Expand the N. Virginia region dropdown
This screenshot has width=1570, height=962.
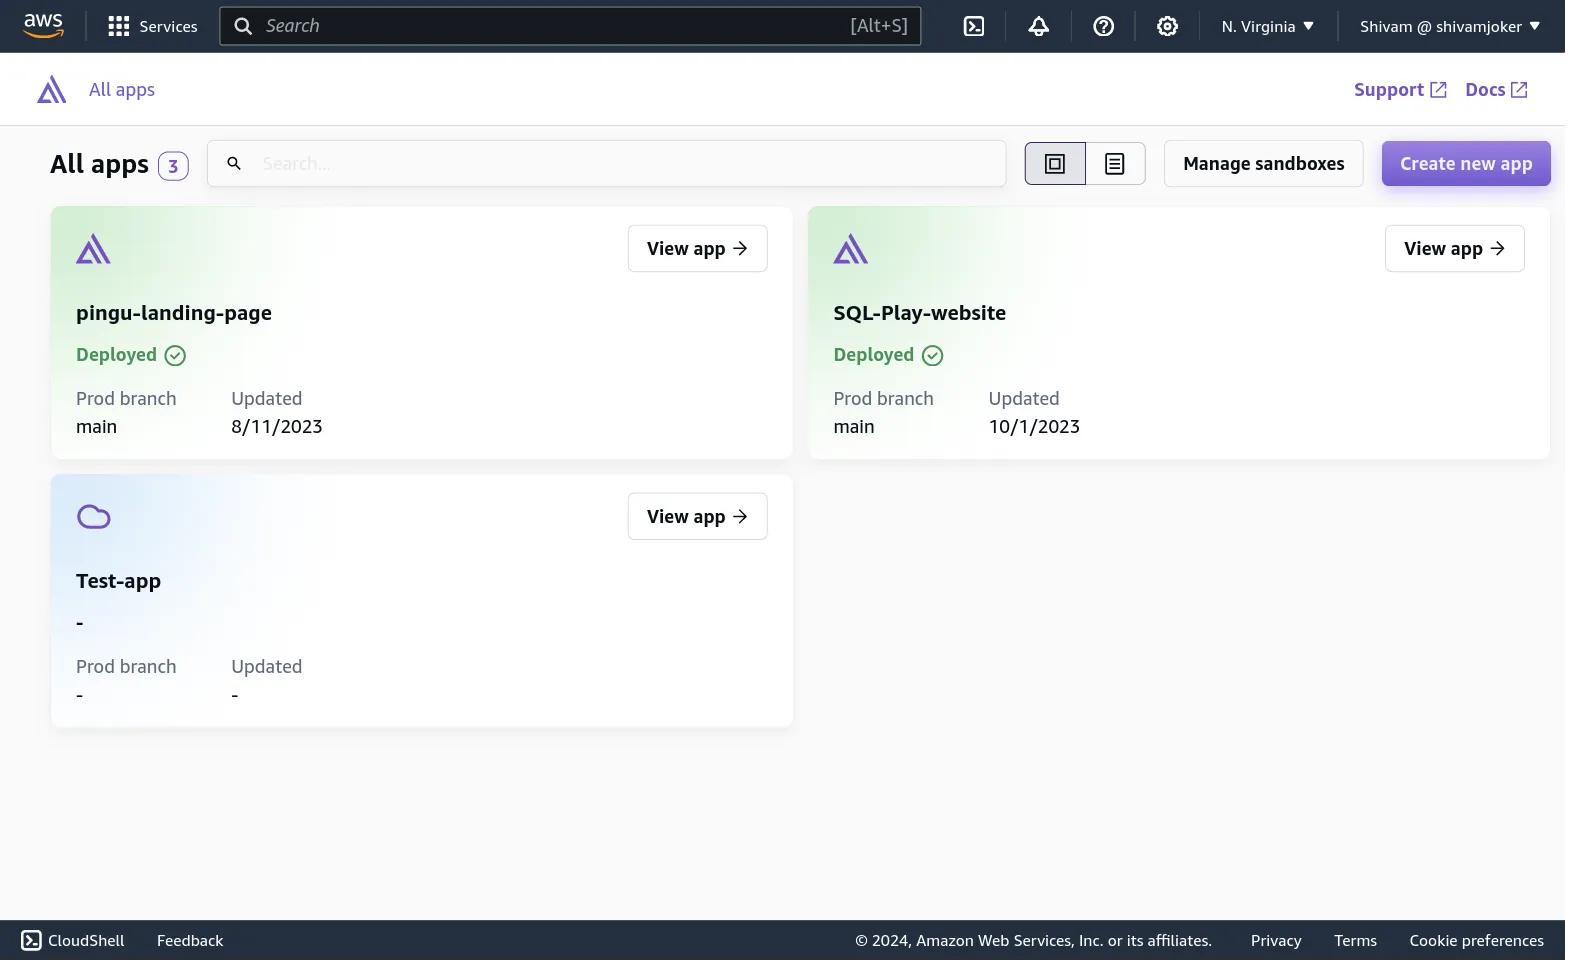(x=1267, y=27)
